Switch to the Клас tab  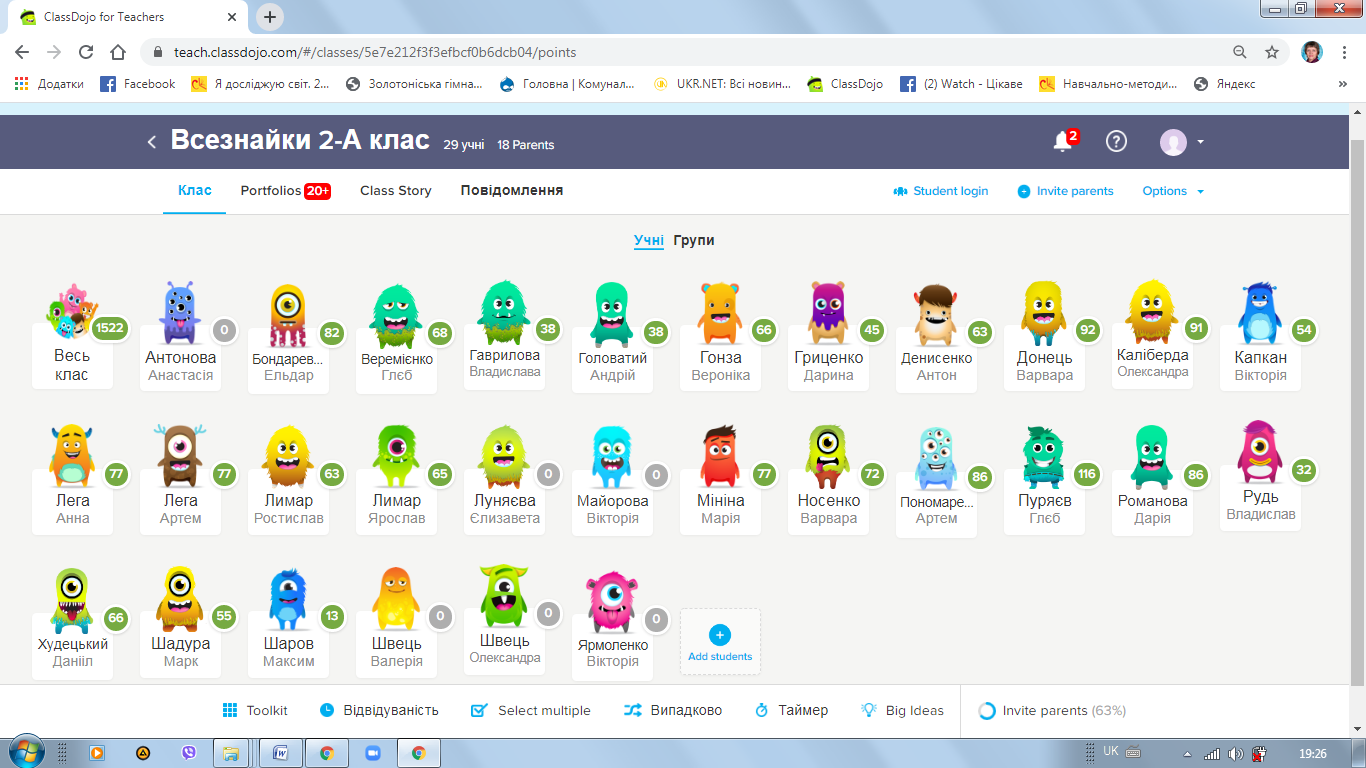coord(195,190)
